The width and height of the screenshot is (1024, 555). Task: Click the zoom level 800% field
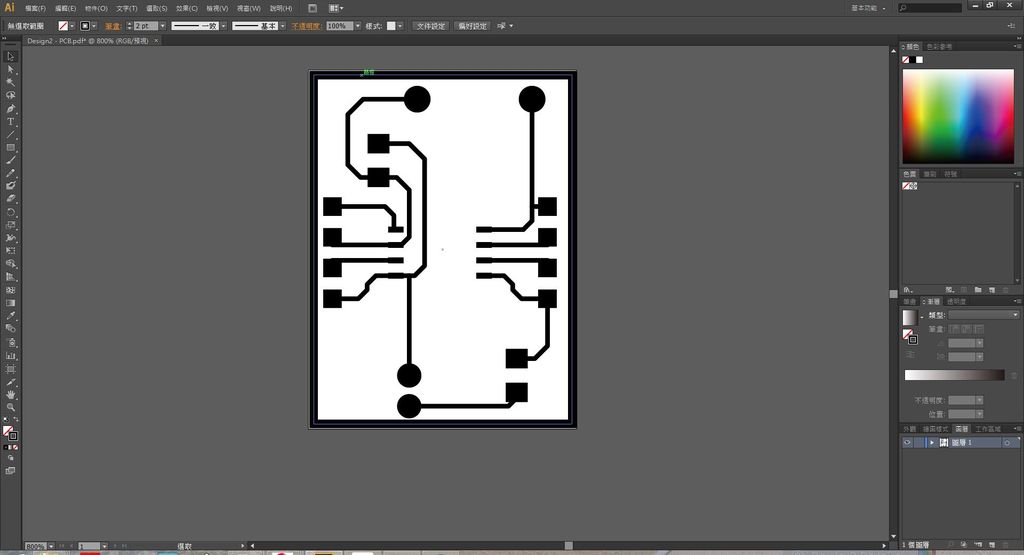[x=35, y=546]
